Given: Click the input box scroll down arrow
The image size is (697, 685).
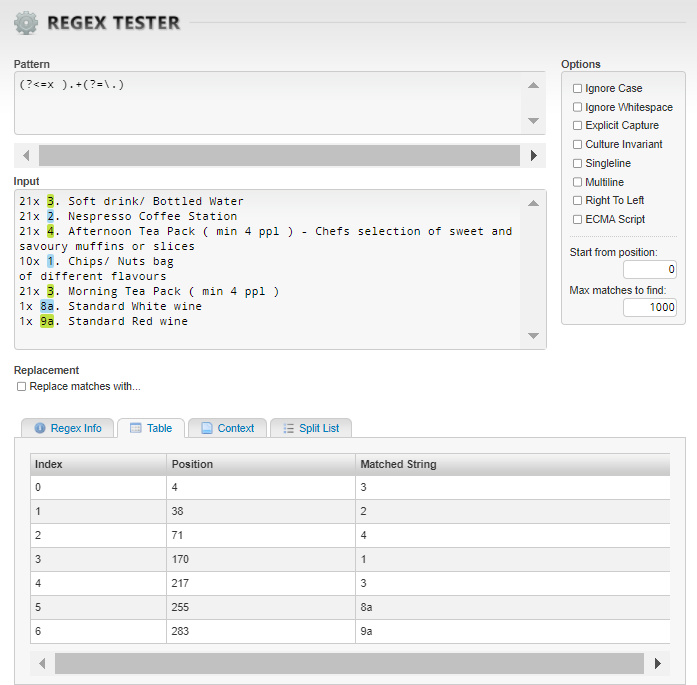Looking at the screenshot, I should (x=534, y=336).
